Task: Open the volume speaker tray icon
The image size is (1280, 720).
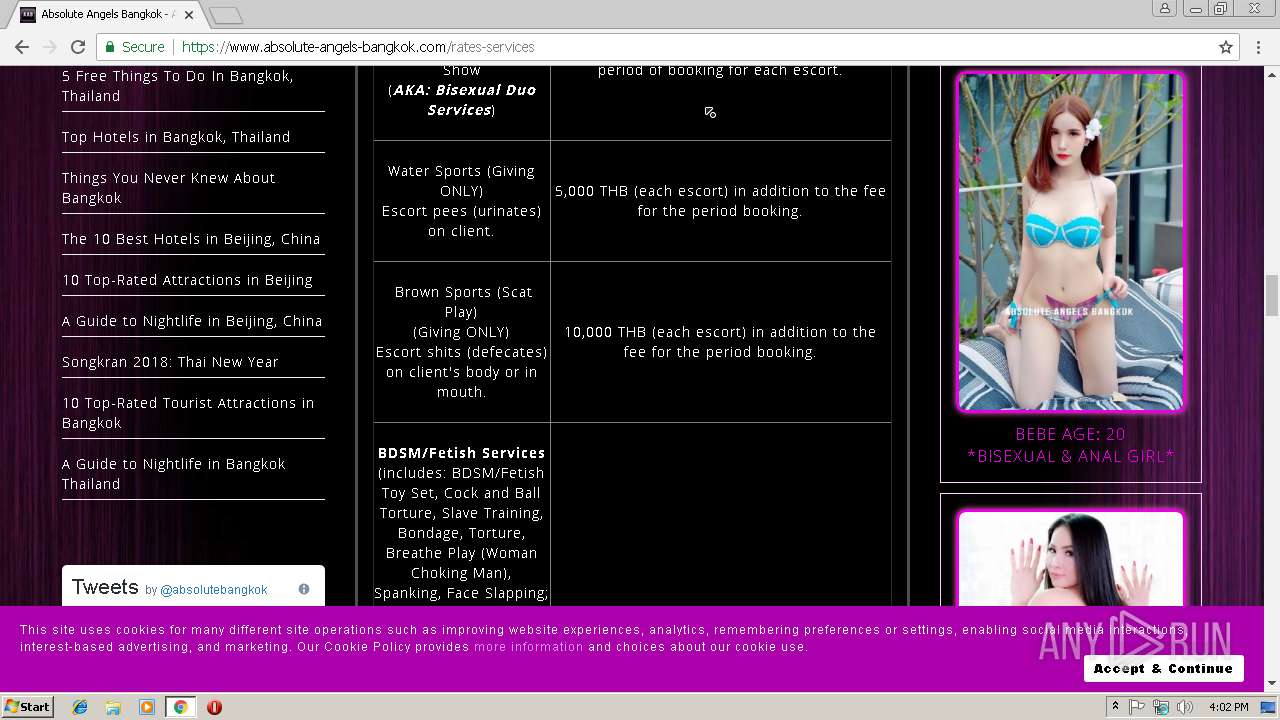Action: 1185,707
